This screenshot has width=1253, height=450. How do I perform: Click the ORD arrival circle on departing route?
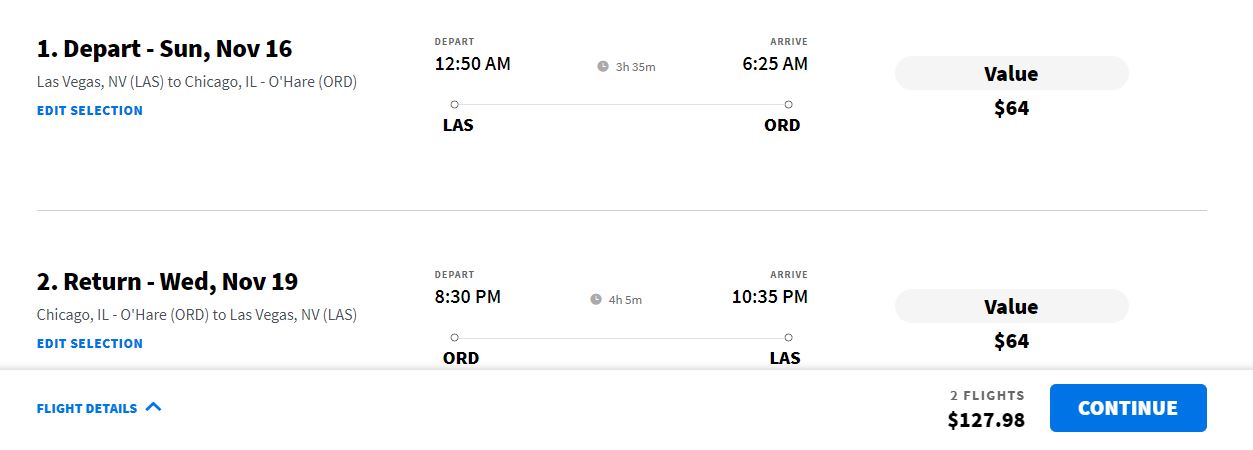click(x=788, y=104)
